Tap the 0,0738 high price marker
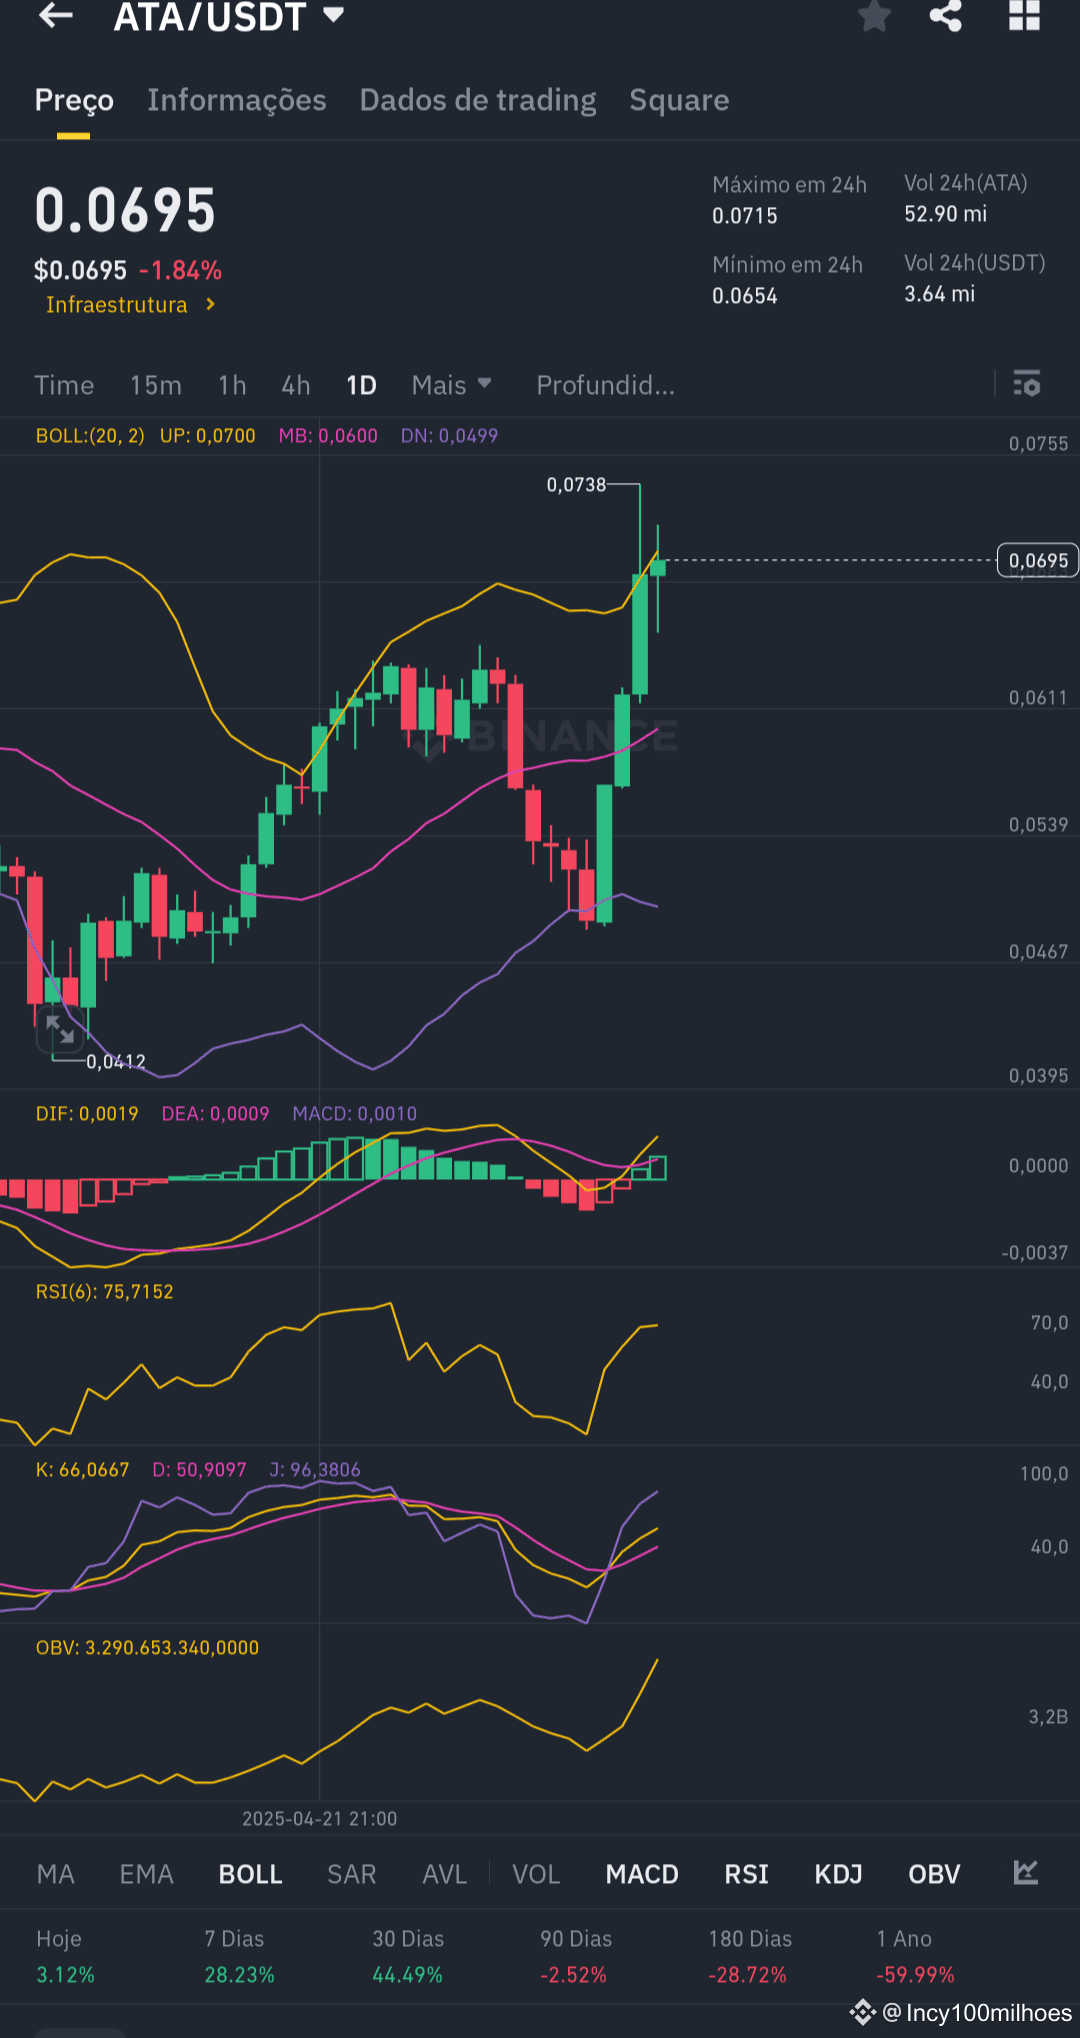Image resolution: width=1080 pixels, height=2038 pixels. tap(576, 485)
